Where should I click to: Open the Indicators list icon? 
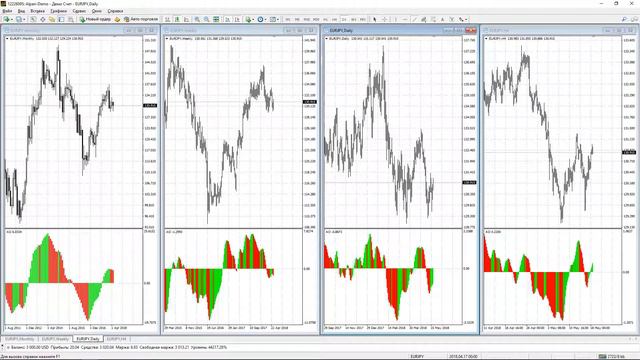tap(248, 19)
